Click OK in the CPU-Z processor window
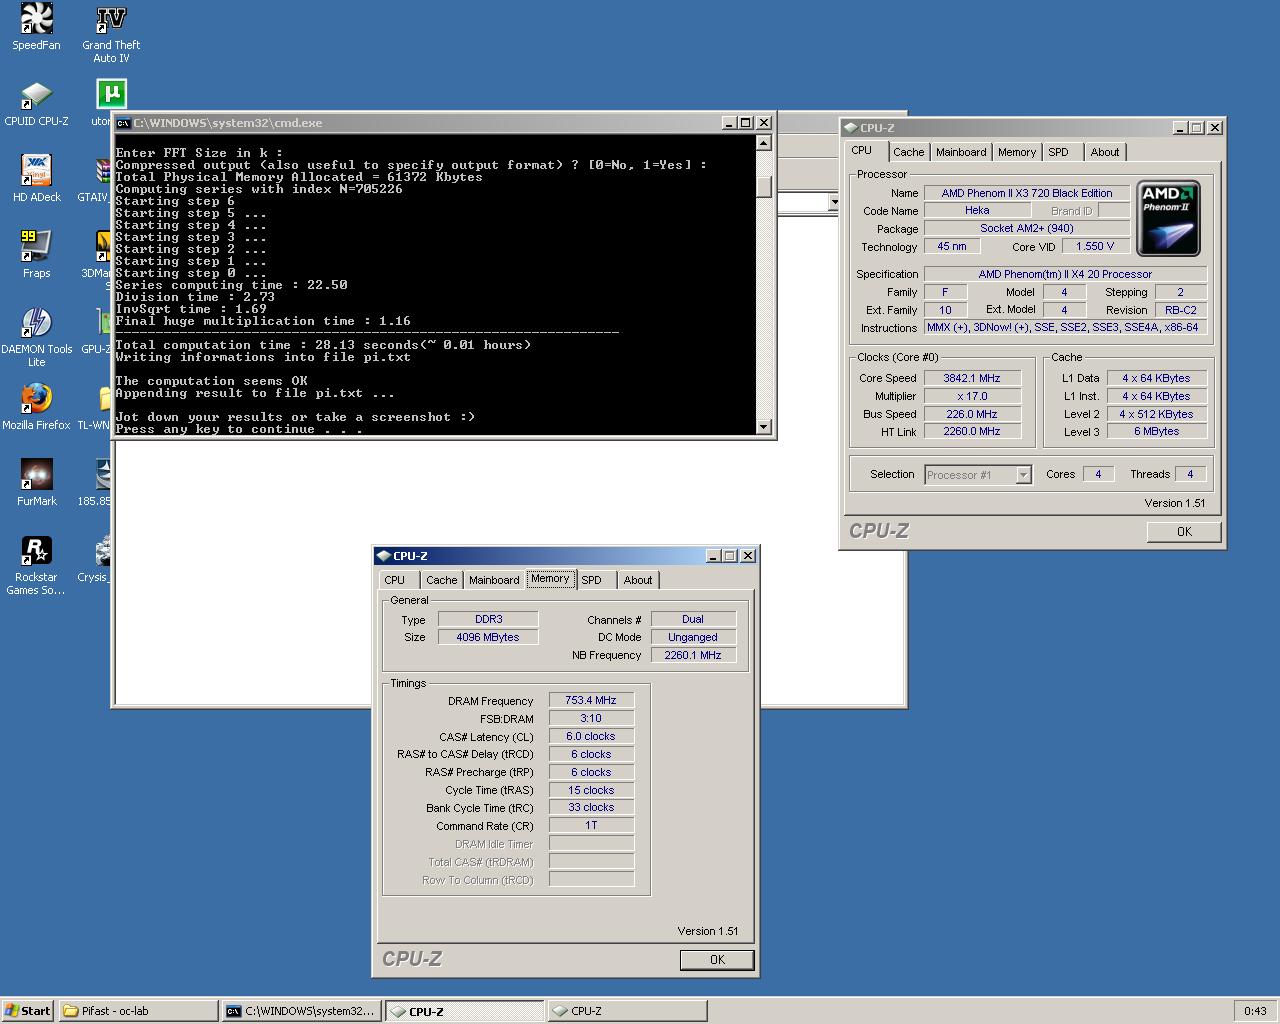This screenshot has width=1280, height=1024. point(1184,532)
